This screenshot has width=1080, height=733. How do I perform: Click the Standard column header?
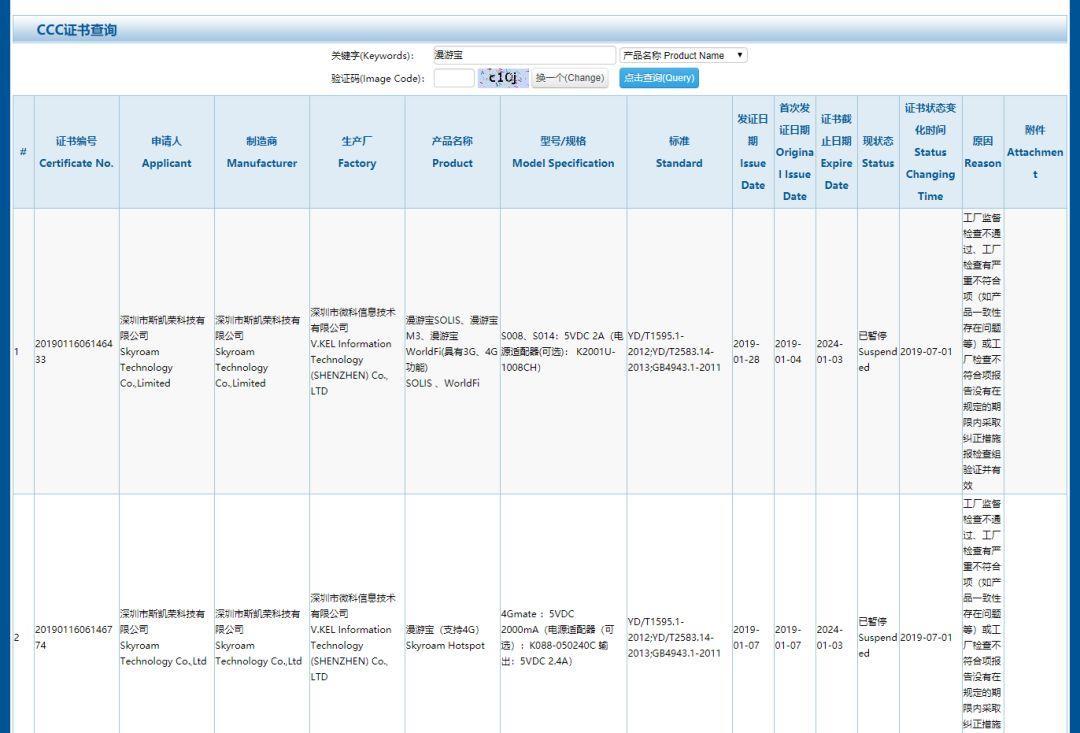(x=679, y=152)
